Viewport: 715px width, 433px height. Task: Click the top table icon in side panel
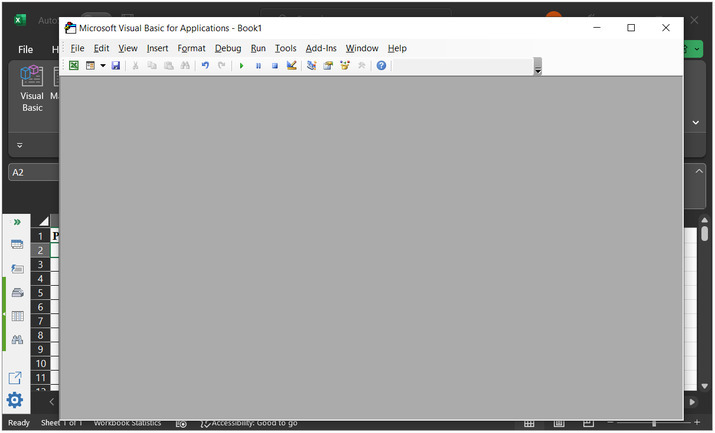pyautogui.click(x=17, y=245)
